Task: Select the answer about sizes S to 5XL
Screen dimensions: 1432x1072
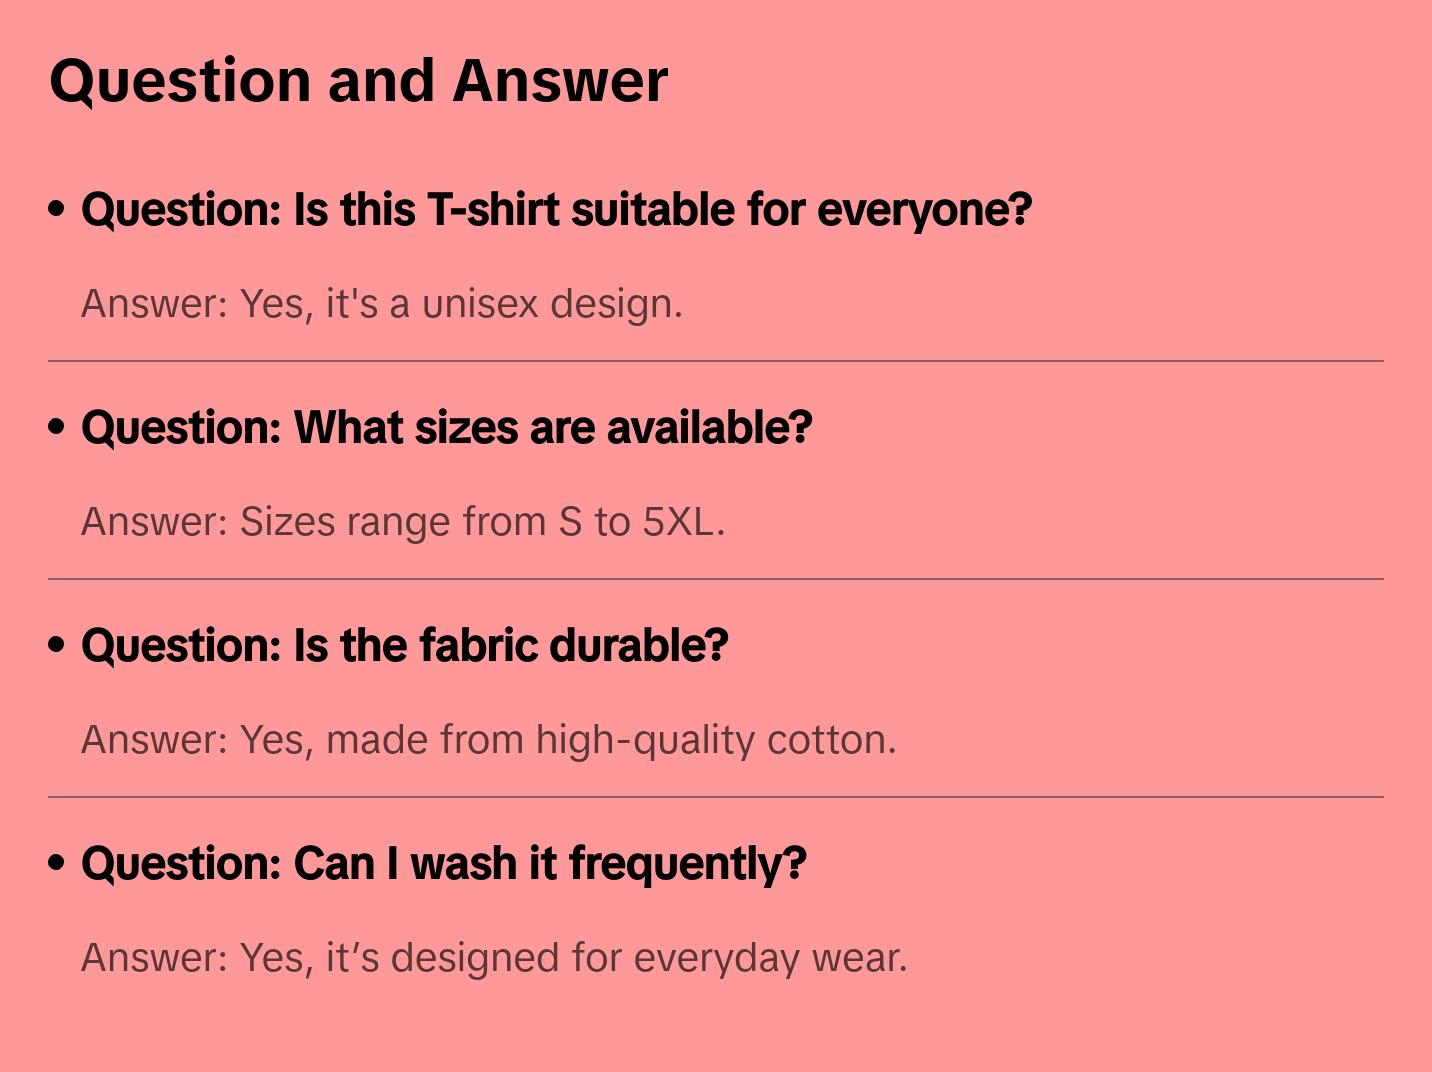Action: [x=402, y=522]
